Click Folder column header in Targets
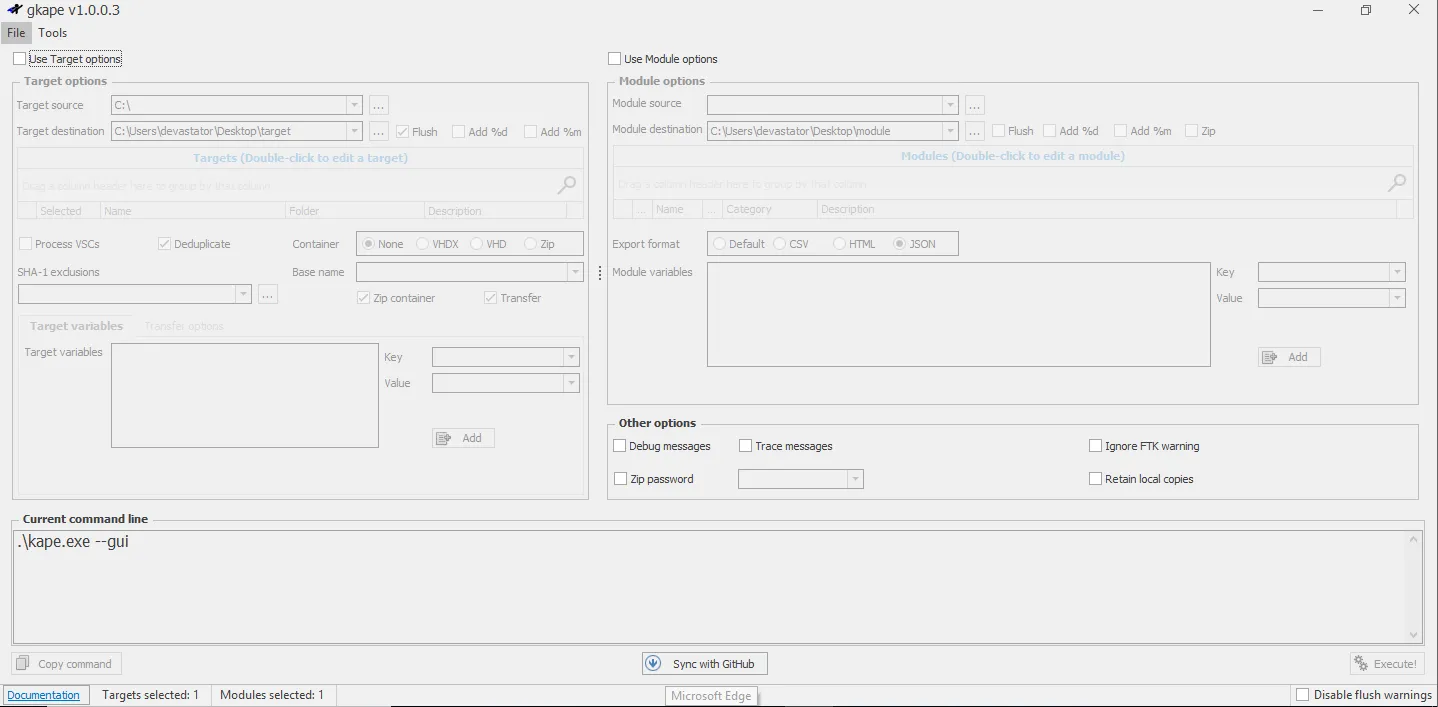The image size is (1438, 707). pyautogui.click(x=355, y=211)
